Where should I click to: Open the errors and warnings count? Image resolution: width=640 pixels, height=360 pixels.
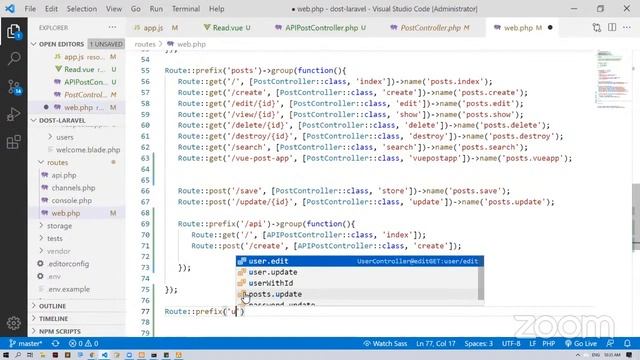coord(84,344)
